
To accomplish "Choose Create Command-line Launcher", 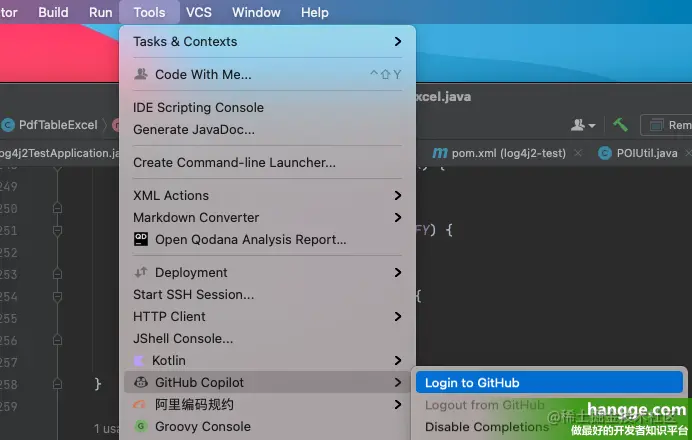I will 267,162.
